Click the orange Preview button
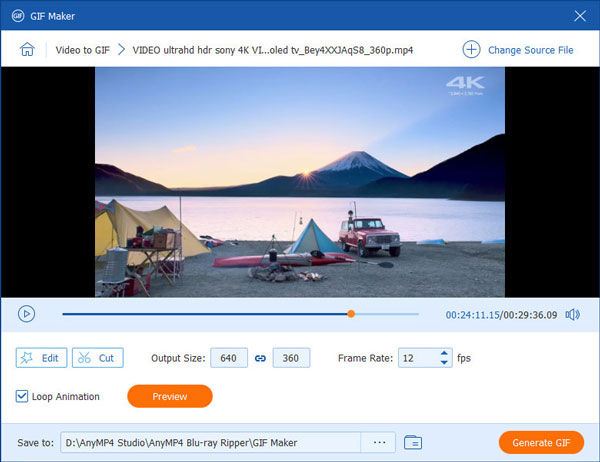This screenshot has width=600, height=462. click(x=170, y=396)
